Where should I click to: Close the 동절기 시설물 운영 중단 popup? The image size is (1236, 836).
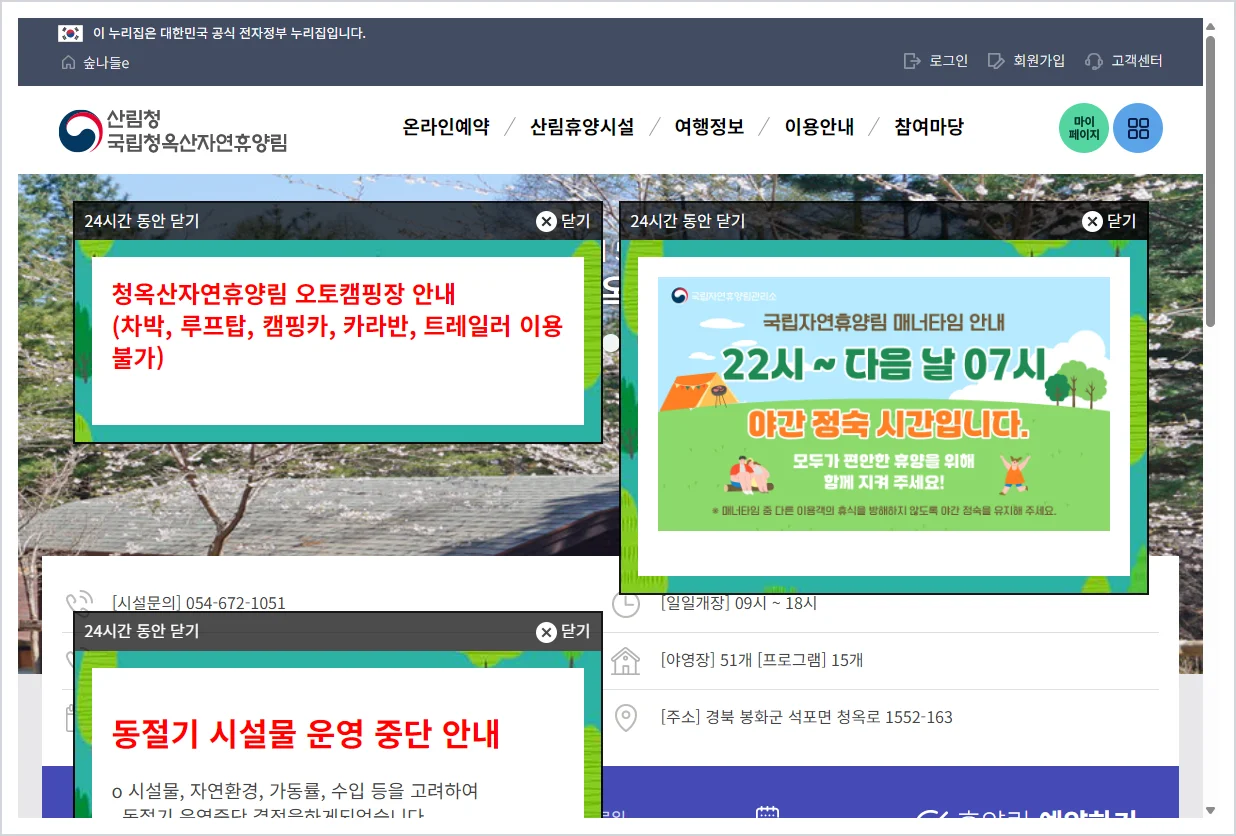tap(564, 631)
